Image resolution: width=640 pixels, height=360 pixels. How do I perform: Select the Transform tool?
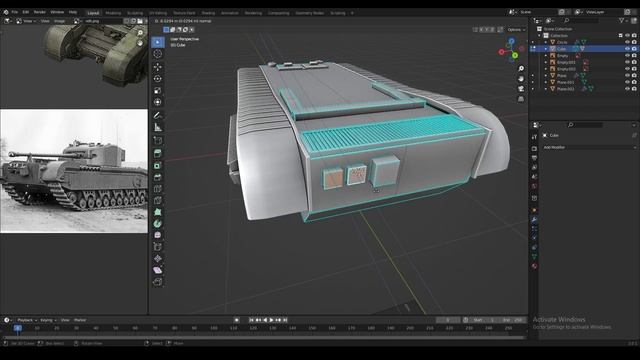pyautogui.click(x=158, y=102)
